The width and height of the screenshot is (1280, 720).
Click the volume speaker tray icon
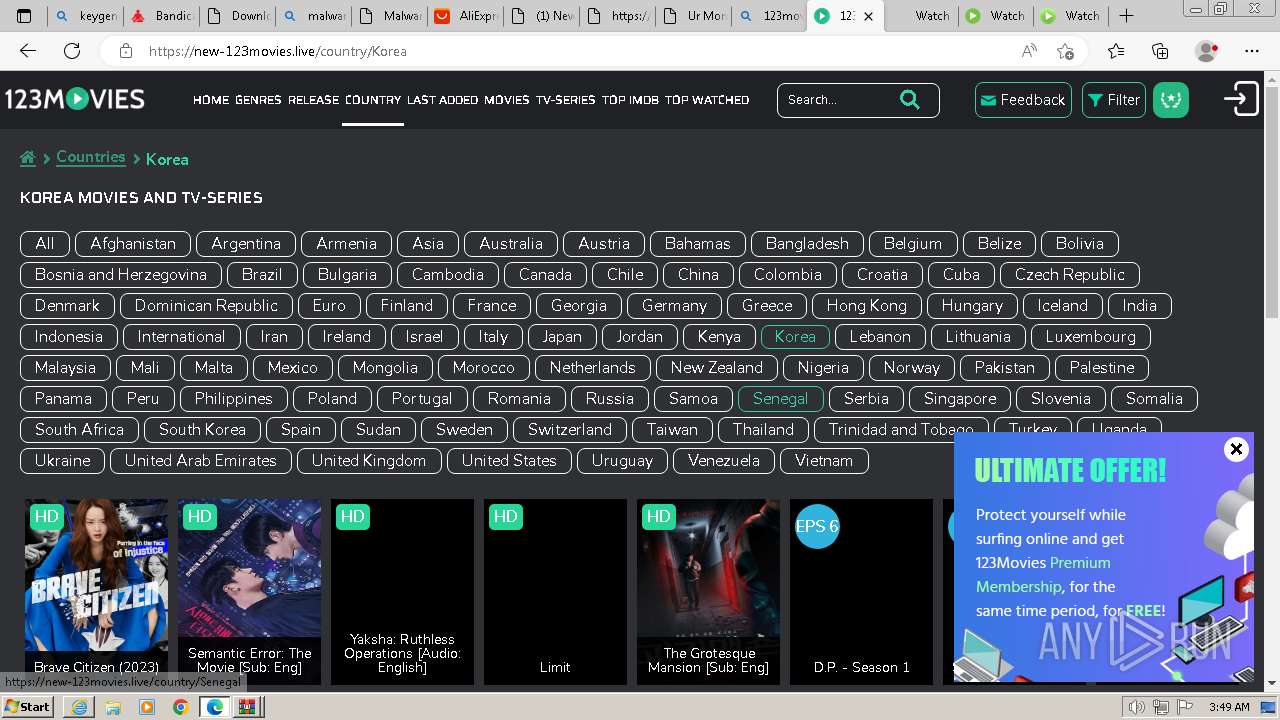point(1137,707)
